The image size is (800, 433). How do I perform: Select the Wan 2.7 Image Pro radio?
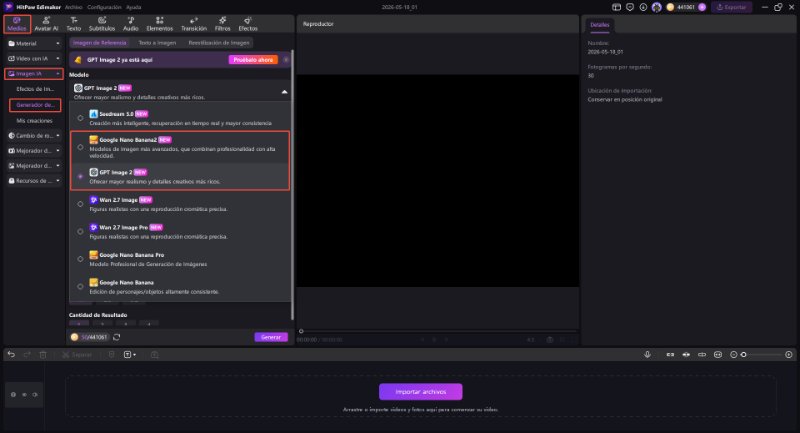pyautogui.click(x=80, y=232)
